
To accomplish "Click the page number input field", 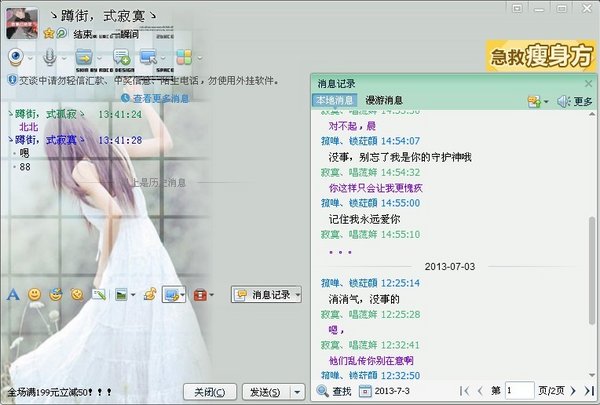I will (x=519, y=390).
